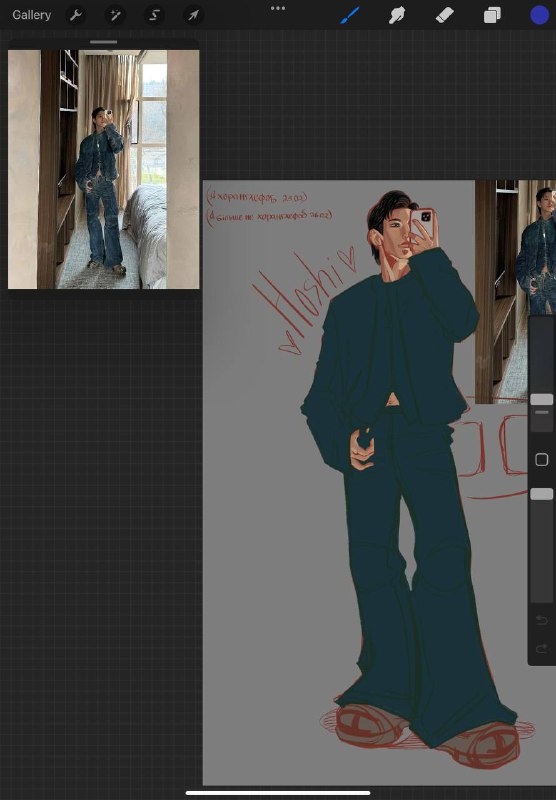556x800 pixels.
Task: Select the Eraser tool
Action: point(444,15)
